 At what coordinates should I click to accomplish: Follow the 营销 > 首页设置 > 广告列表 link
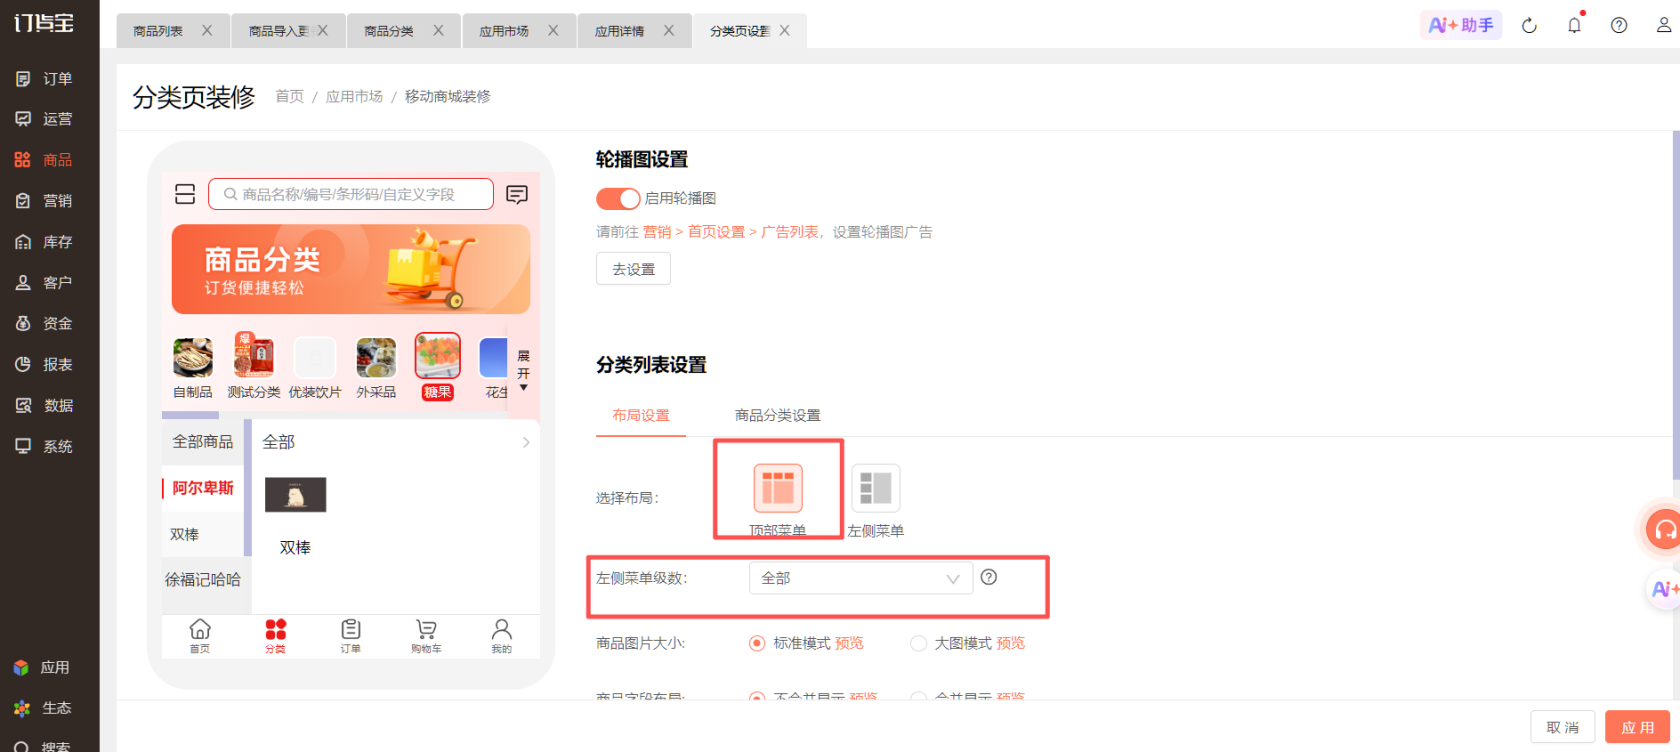click(730, 232)
